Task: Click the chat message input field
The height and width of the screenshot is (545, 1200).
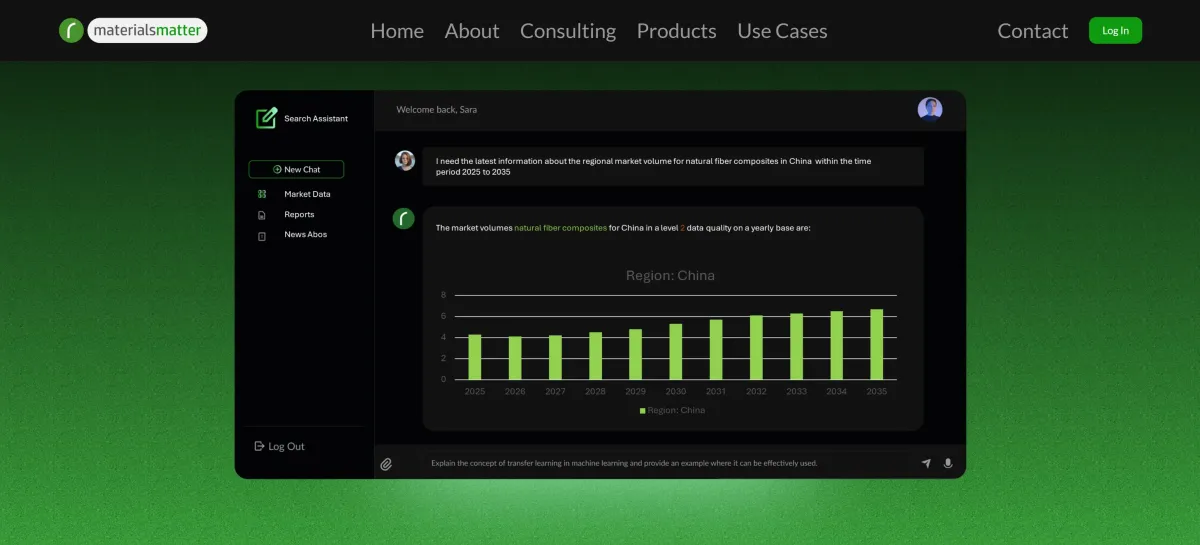Action: 660,463
